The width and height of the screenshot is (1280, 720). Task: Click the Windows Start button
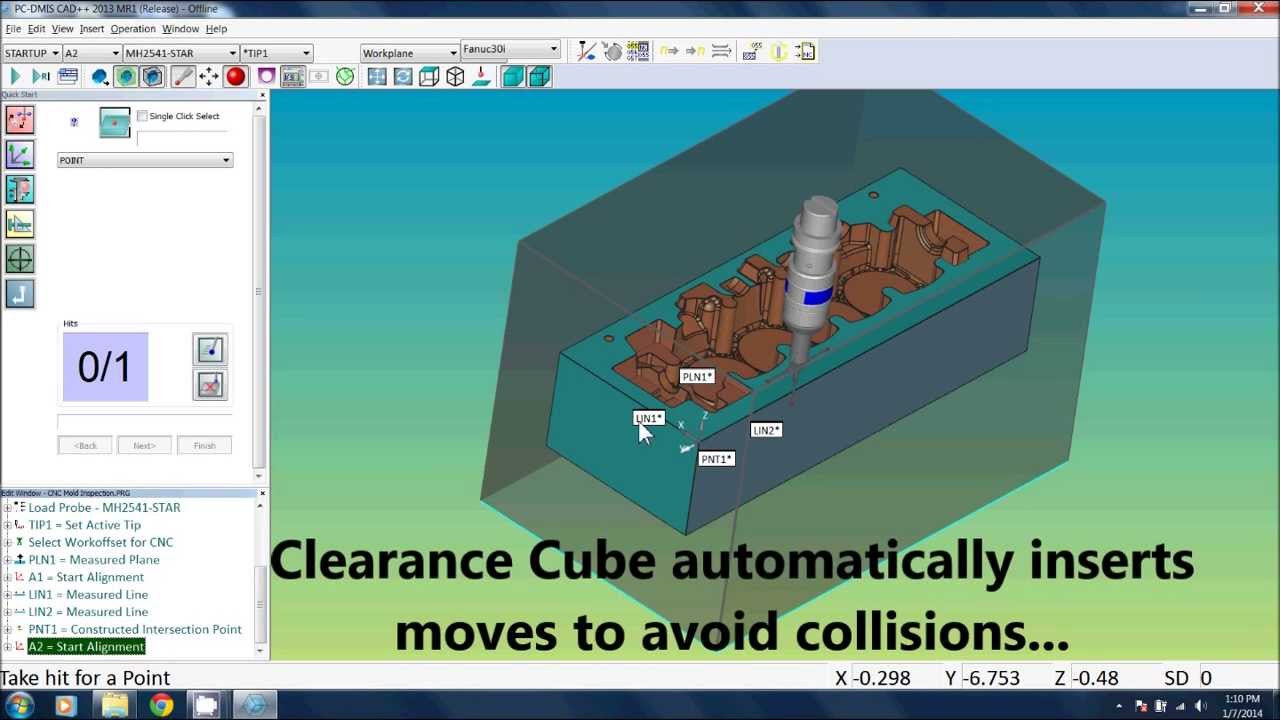[x=19, y=706]
